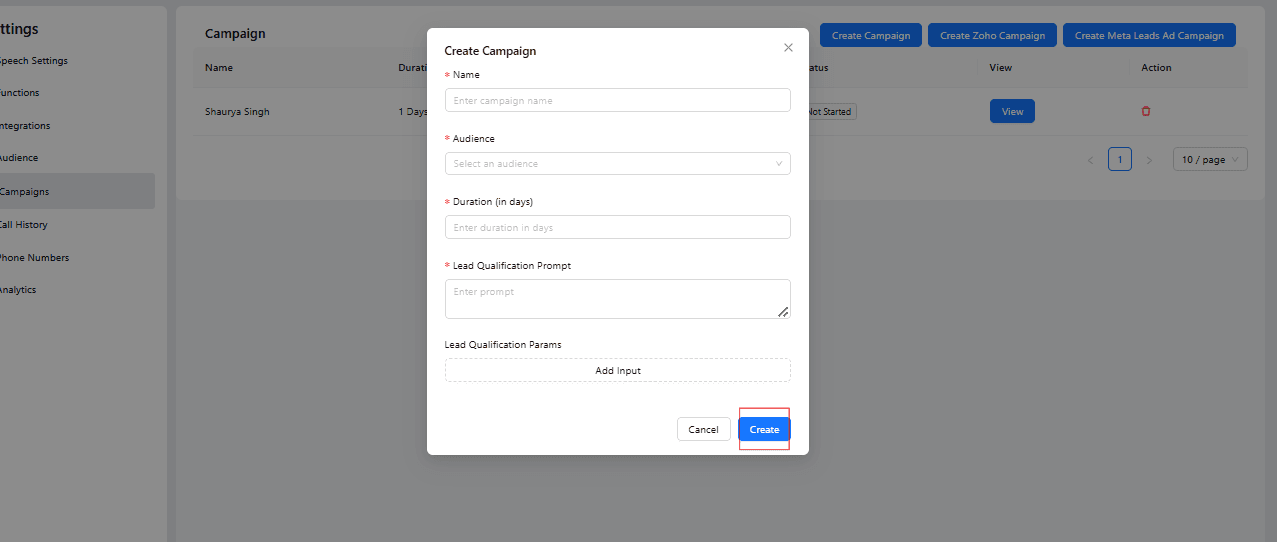Delete the Shaurya Singh campaign
The width and height of the screenshot is (1277, 542).
(1146, 111)
